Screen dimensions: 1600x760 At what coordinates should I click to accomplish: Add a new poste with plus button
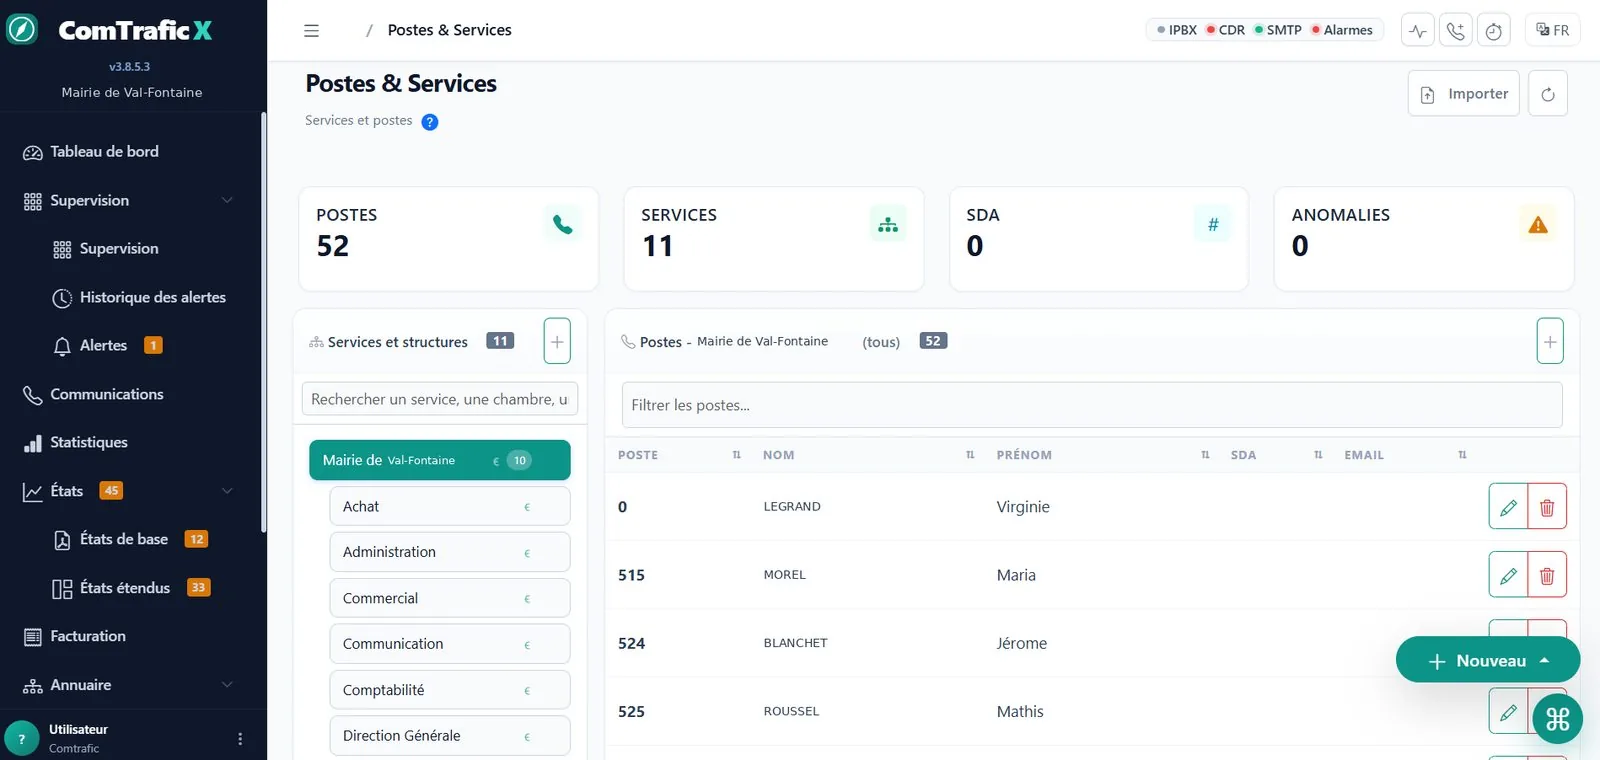(x=1550, y=341)
